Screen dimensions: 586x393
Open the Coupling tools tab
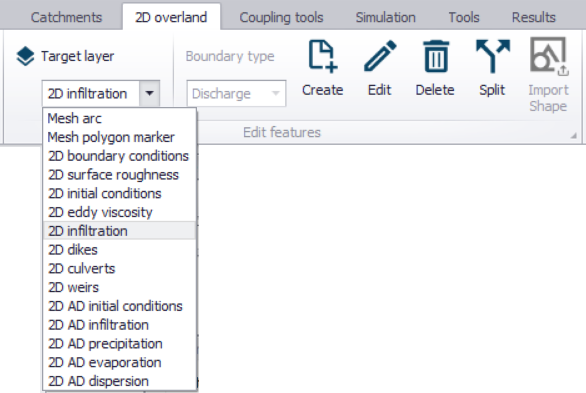[x=281, y=17]
